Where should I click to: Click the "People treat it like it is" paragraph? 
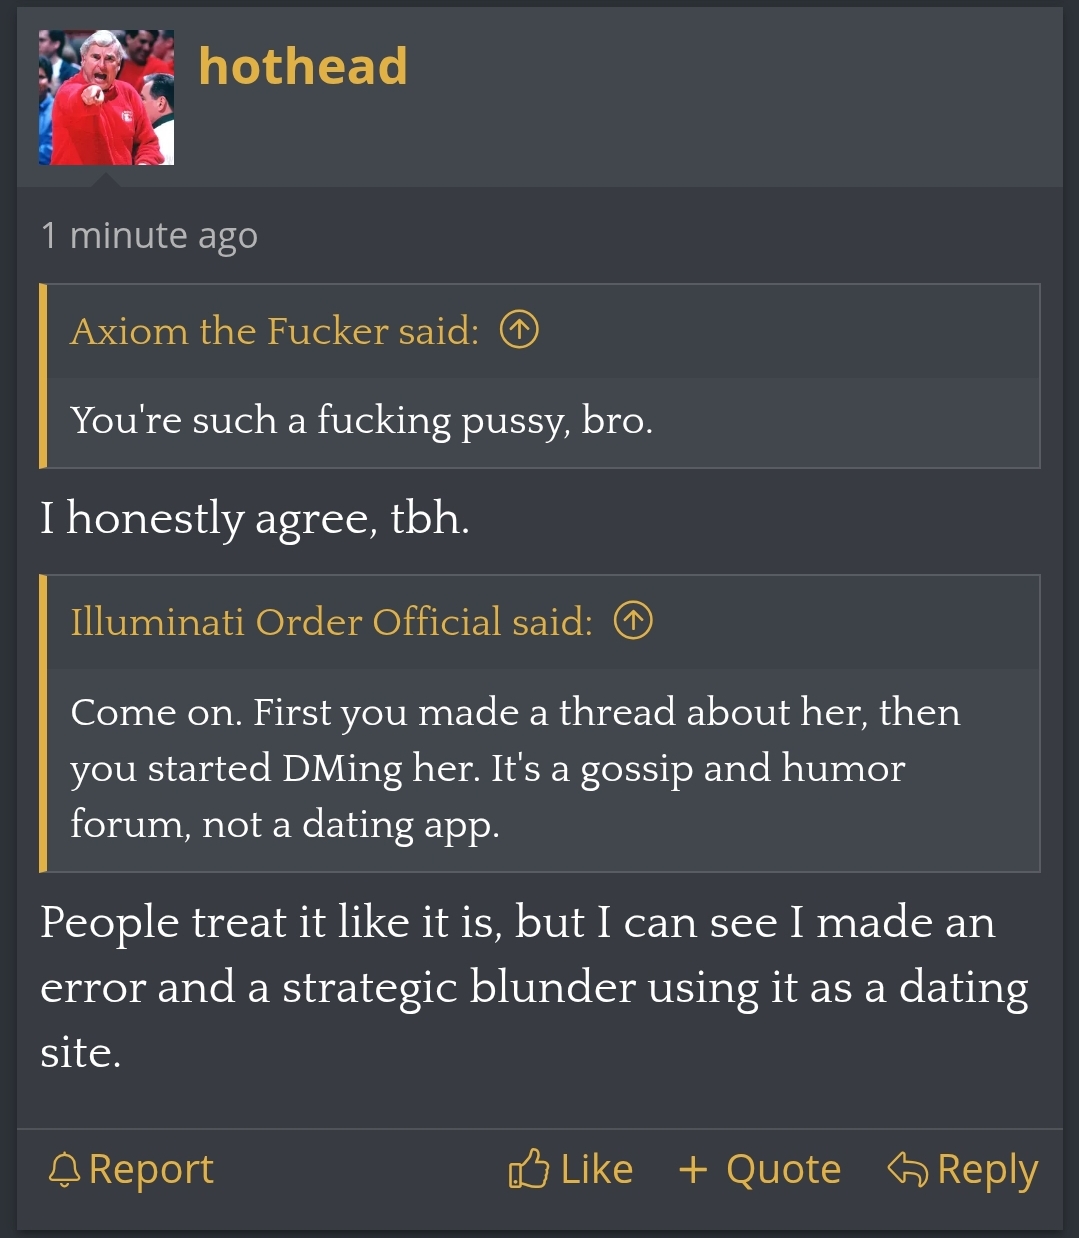535,986
